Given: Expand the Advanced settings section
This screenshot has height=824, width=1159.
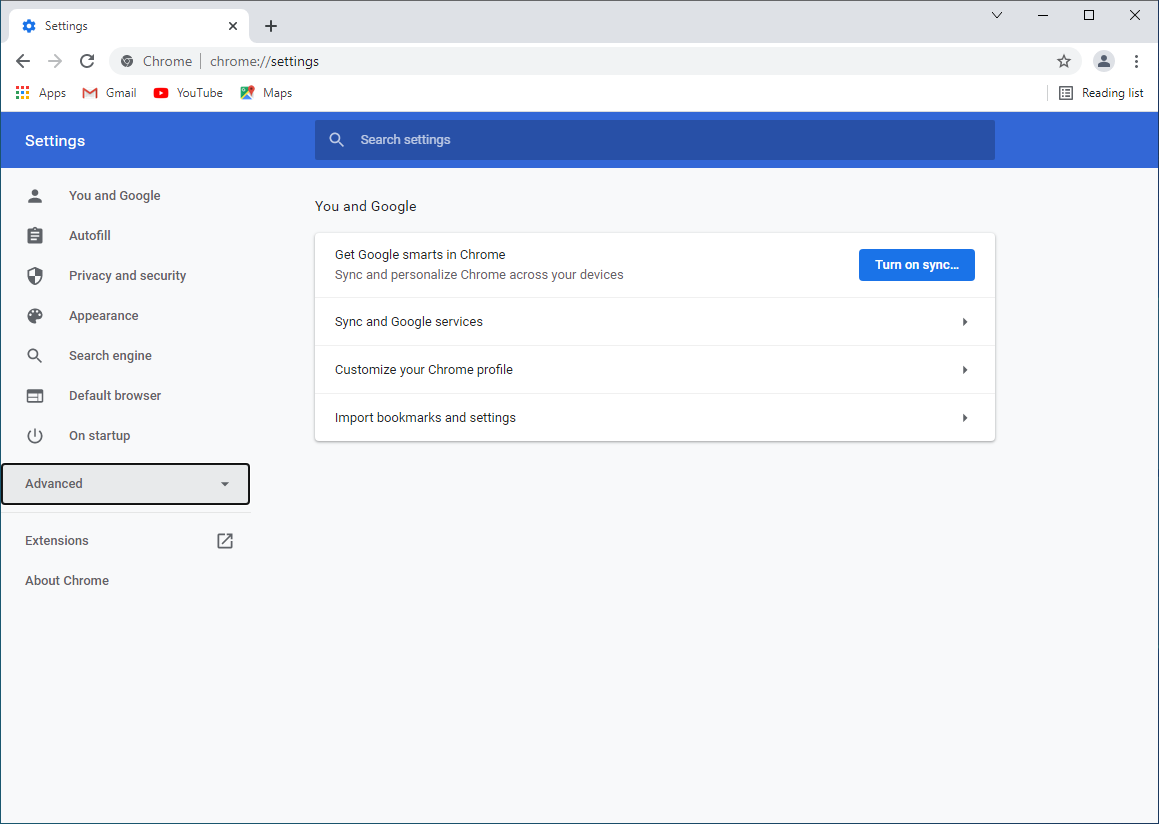Looking at the screenshot, I should [x=126, y=484].
